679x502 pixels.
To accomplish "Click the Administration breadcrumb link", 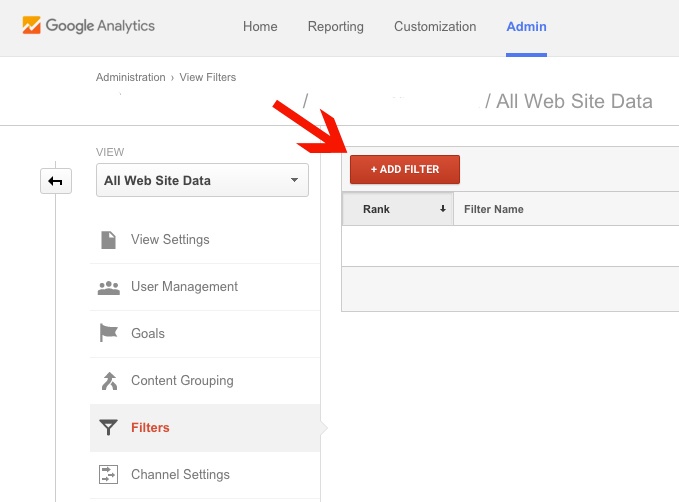I will click(x=130, y=77).
